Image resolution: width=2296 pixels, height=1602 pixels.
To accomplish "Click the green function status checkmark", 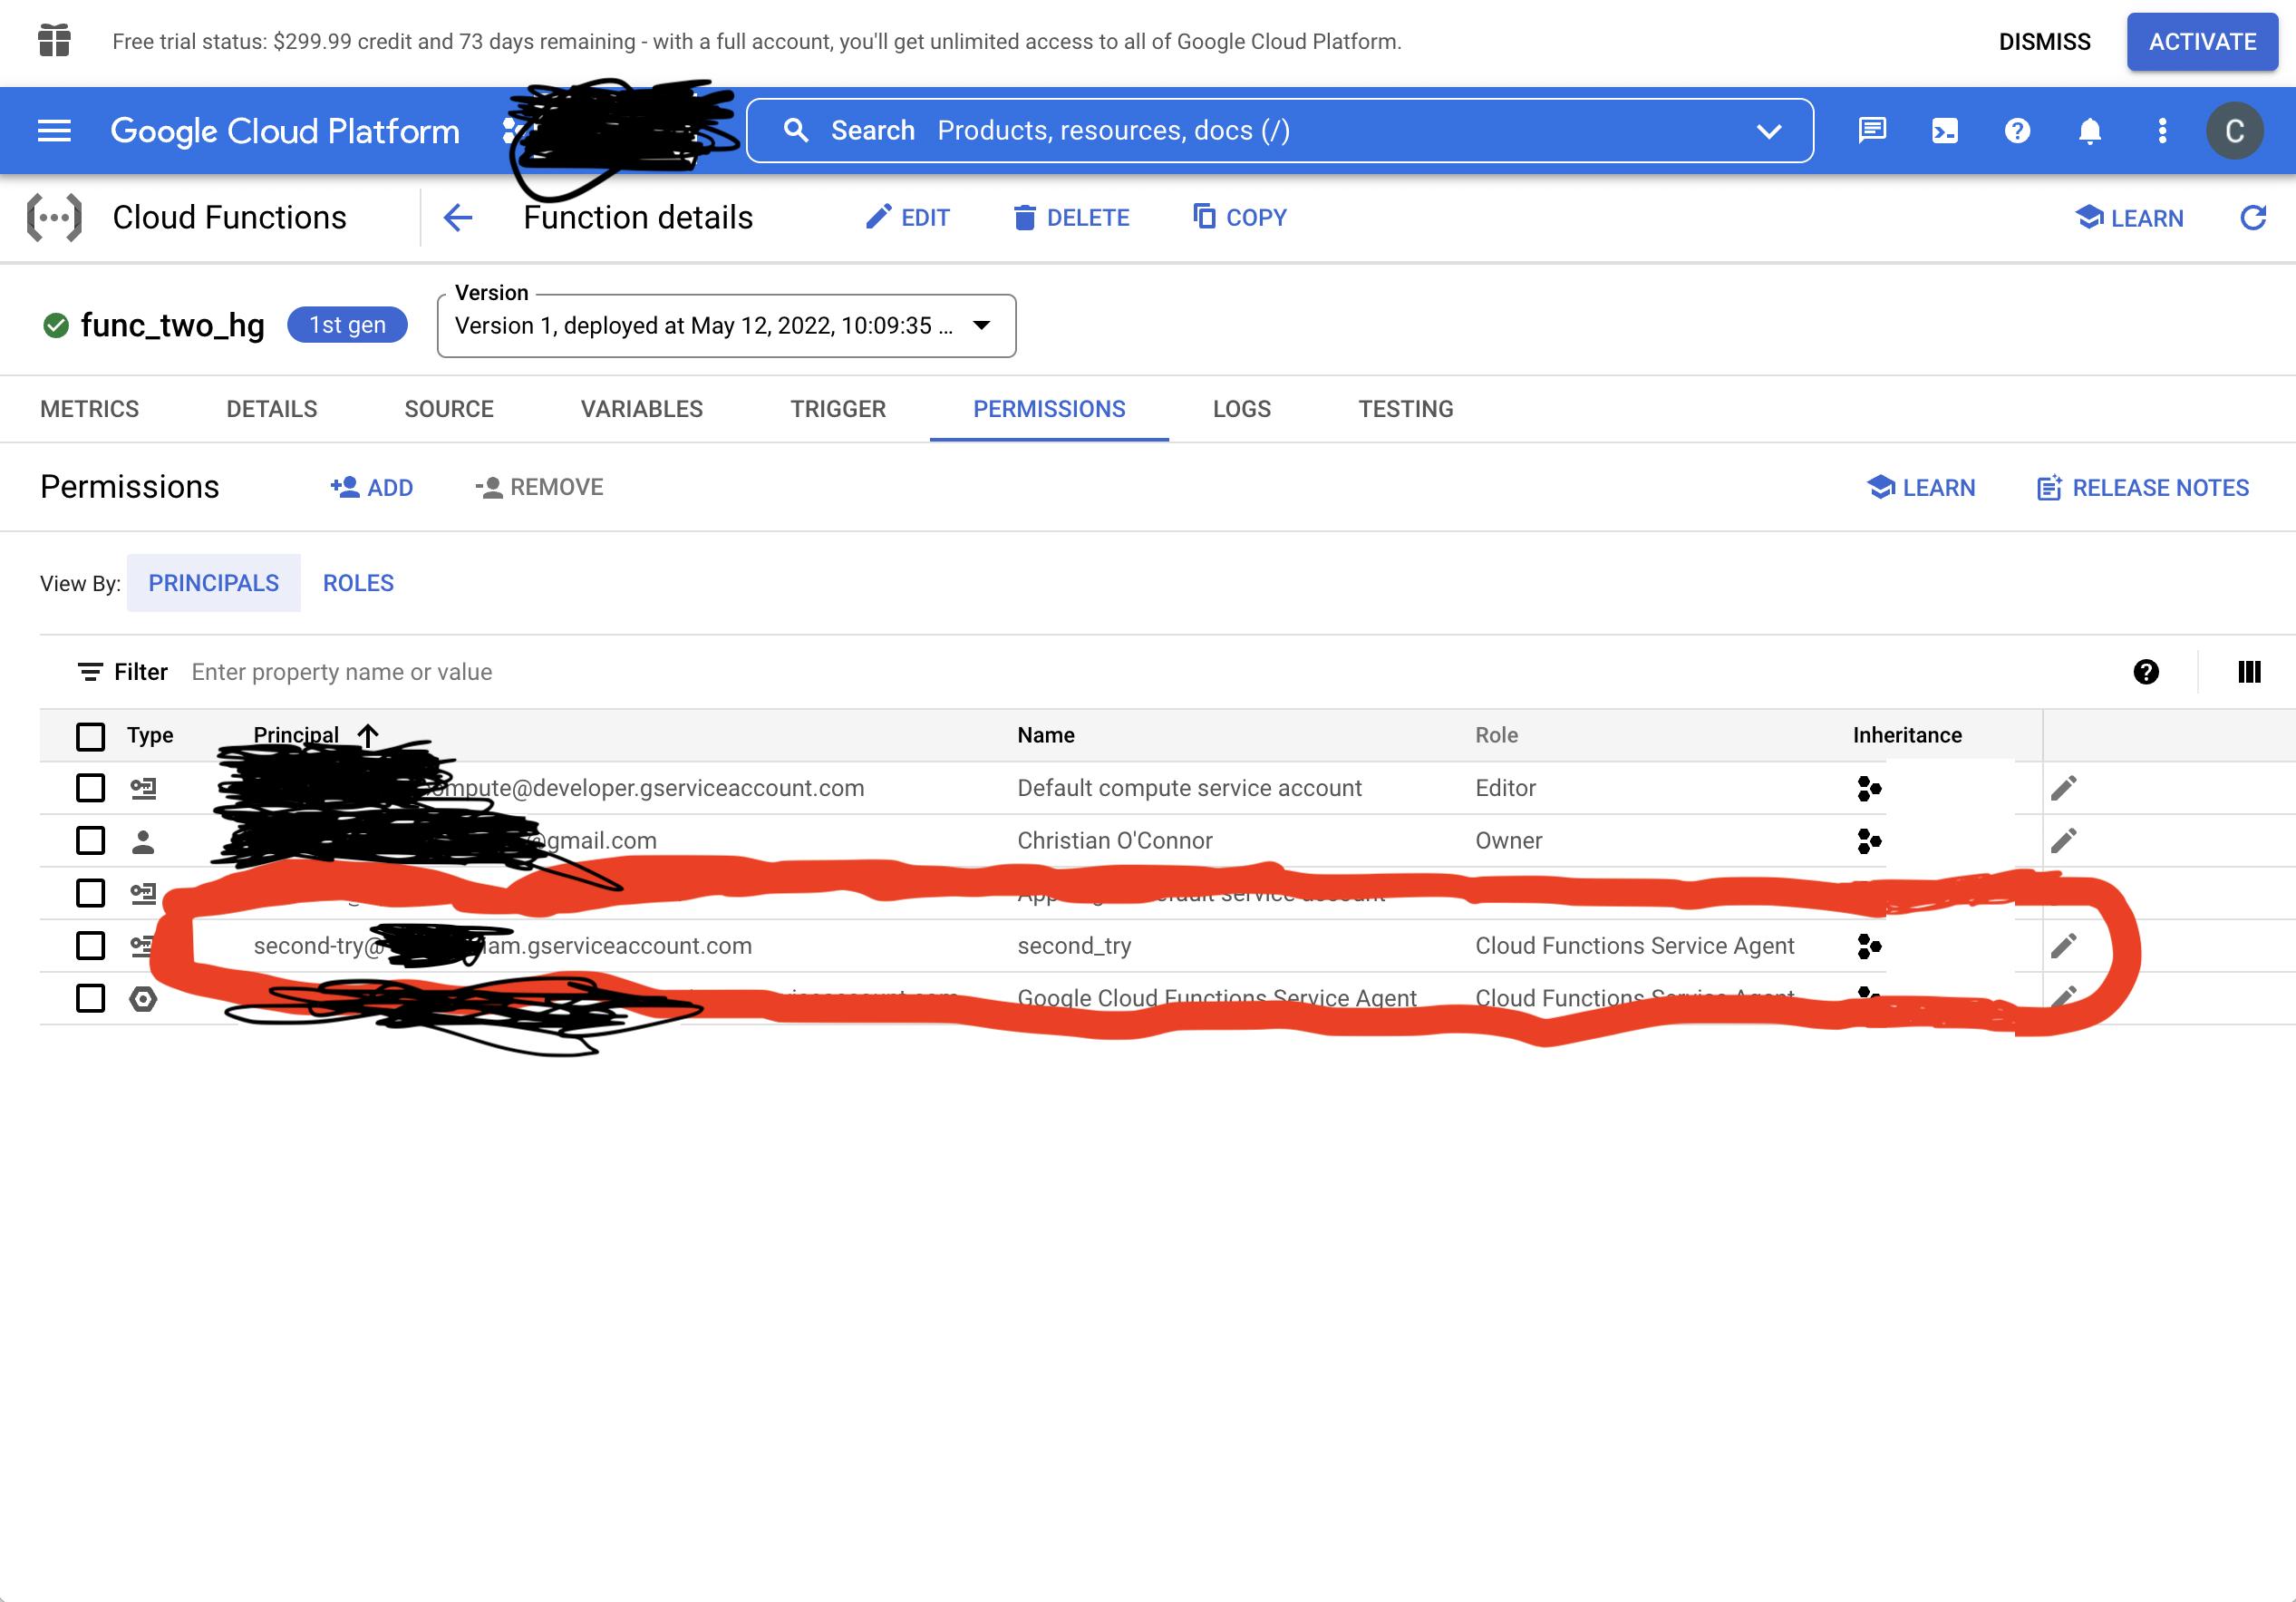I will tap(56, 325).
